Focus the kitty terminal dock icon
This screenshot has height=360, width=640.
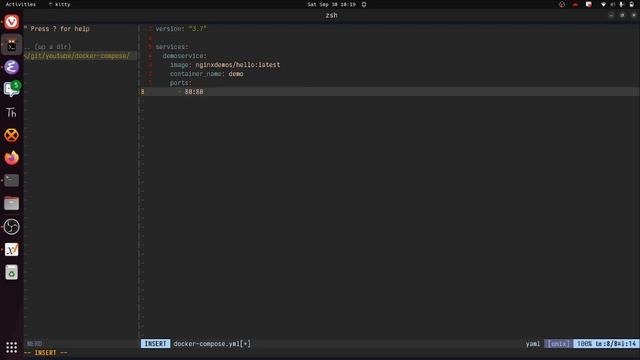(x=11, y=45)
